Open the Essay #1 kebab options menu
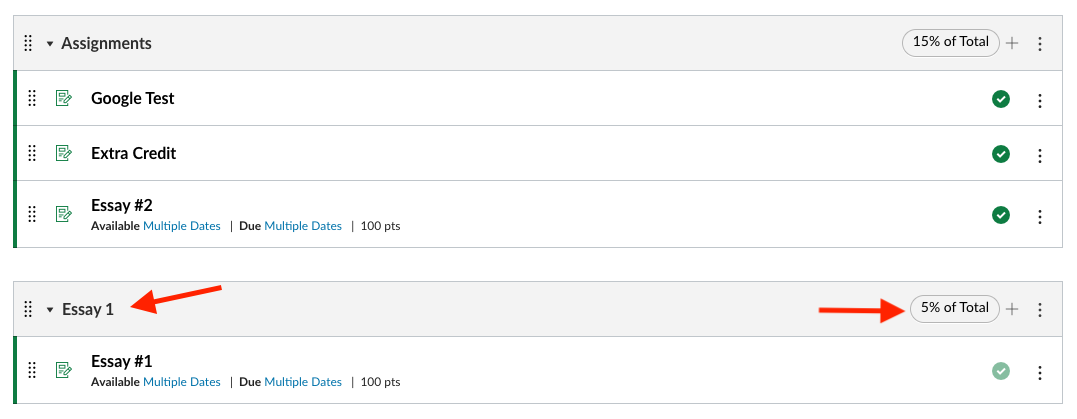 [1040, 372]
